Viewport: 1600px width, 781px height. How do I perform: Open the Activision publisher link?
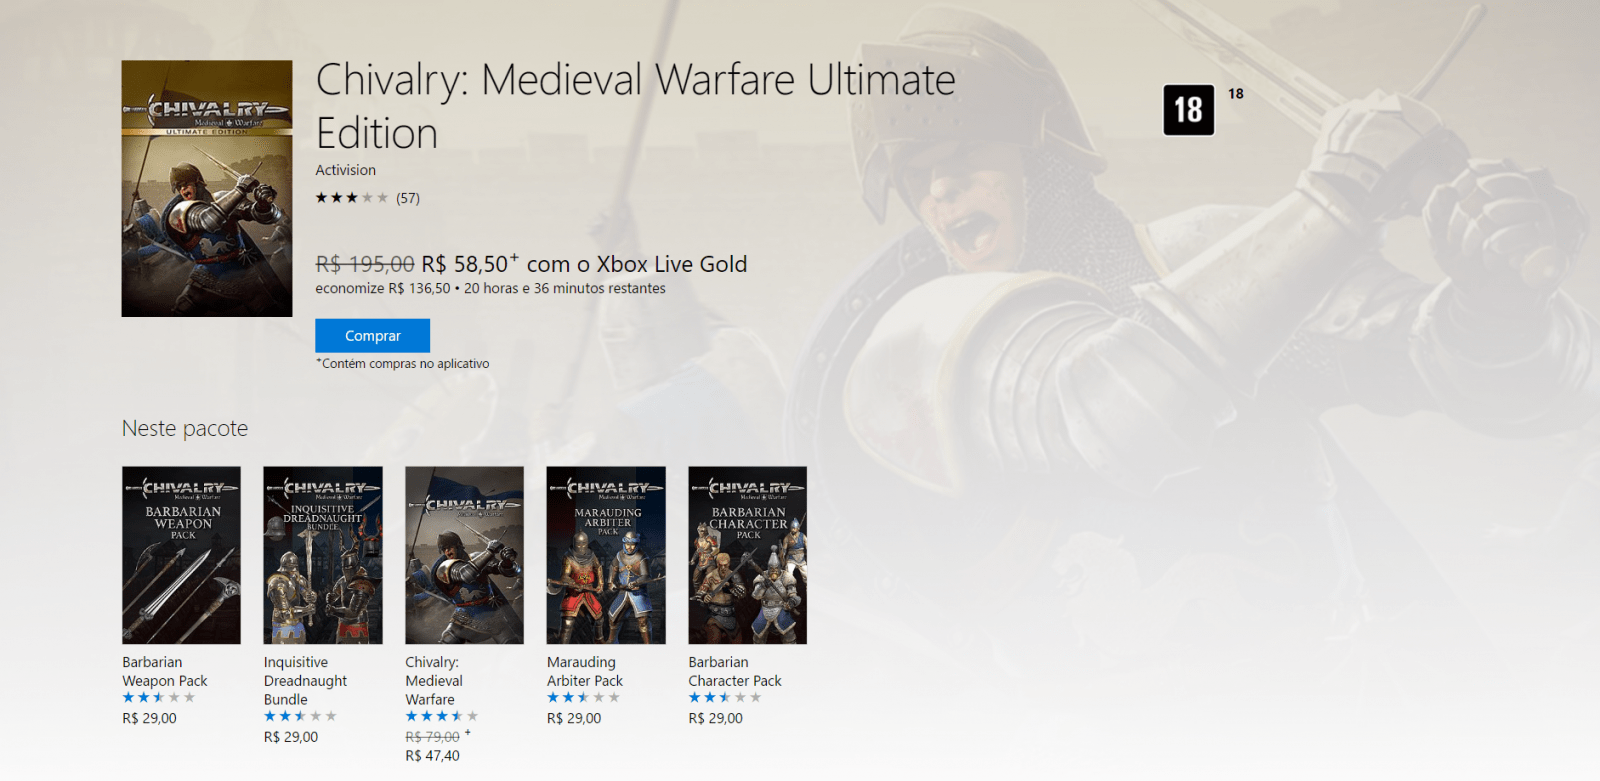point(346,170)
